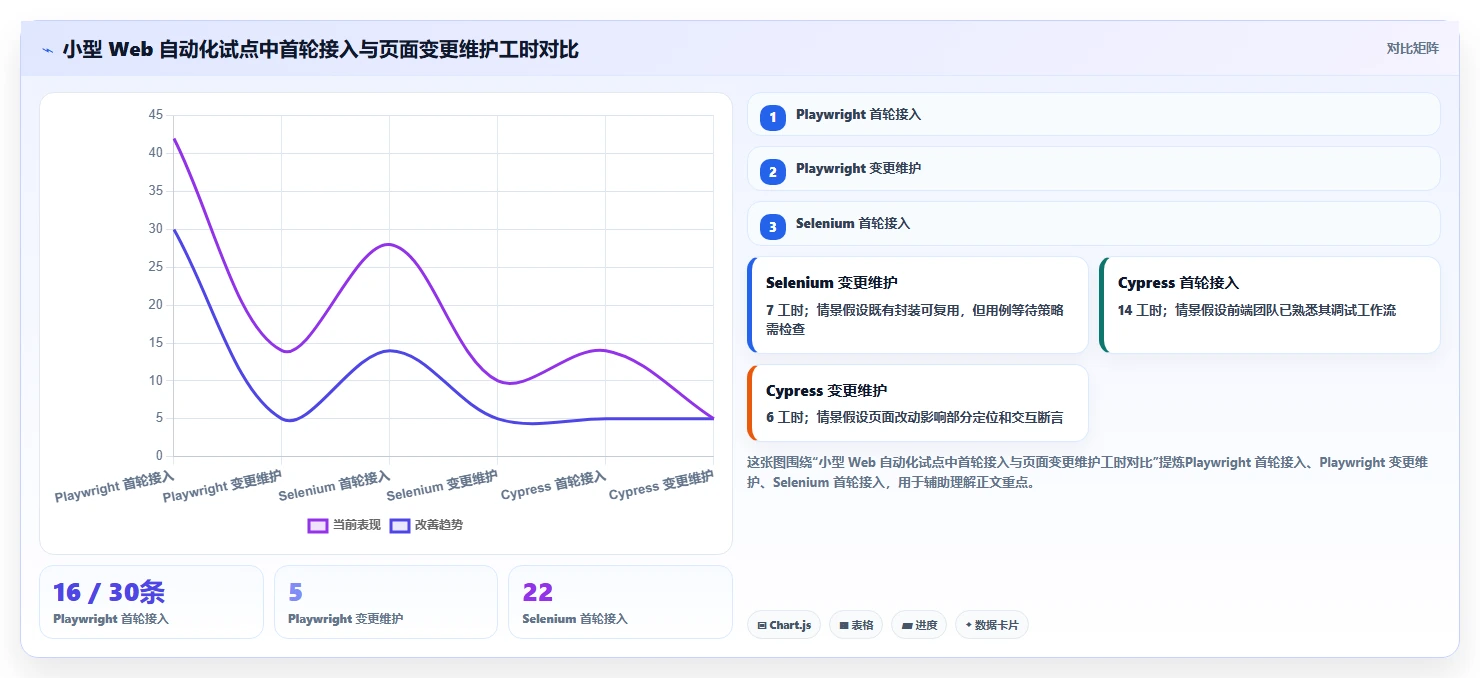Screen dimensions: 1480x678
Task: Toggle the 当前表现 legend entry
Action: 345,525
